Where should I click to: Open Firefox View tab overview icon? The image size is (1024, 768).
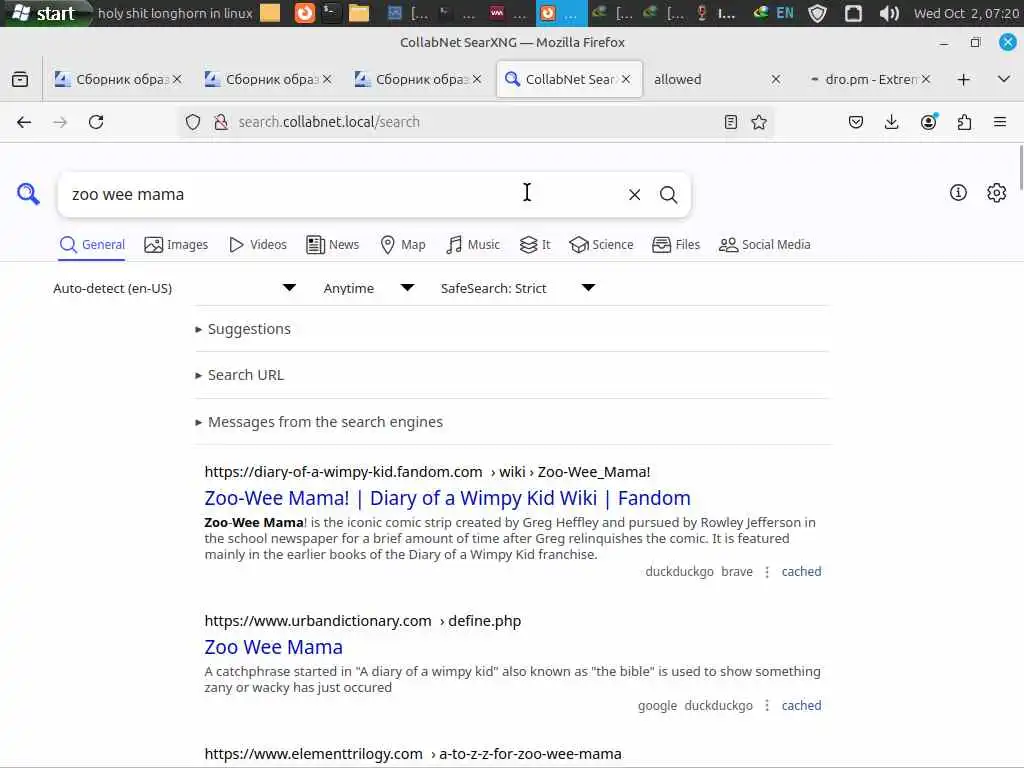[20, 80]
